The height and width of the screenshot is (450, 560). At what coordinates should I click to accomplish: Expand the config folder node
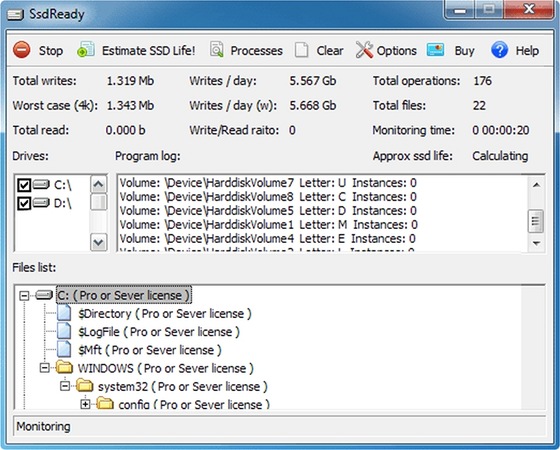[85, 404]
